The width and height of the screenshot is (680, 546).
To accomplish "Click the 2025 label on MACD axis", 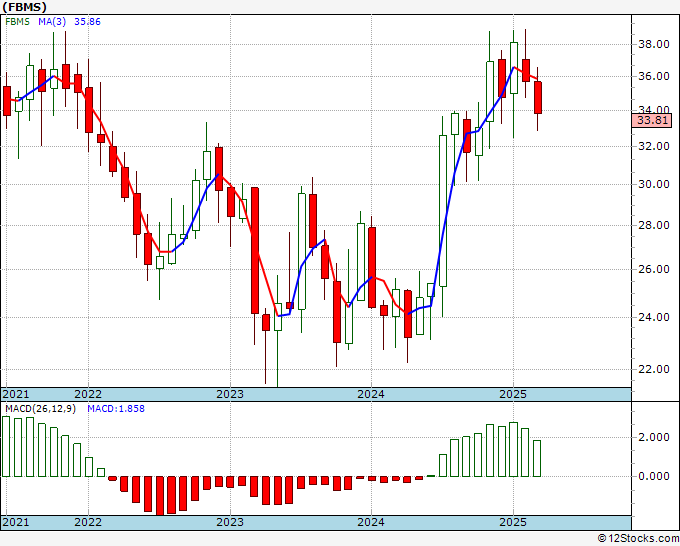I will pos(513,522).
